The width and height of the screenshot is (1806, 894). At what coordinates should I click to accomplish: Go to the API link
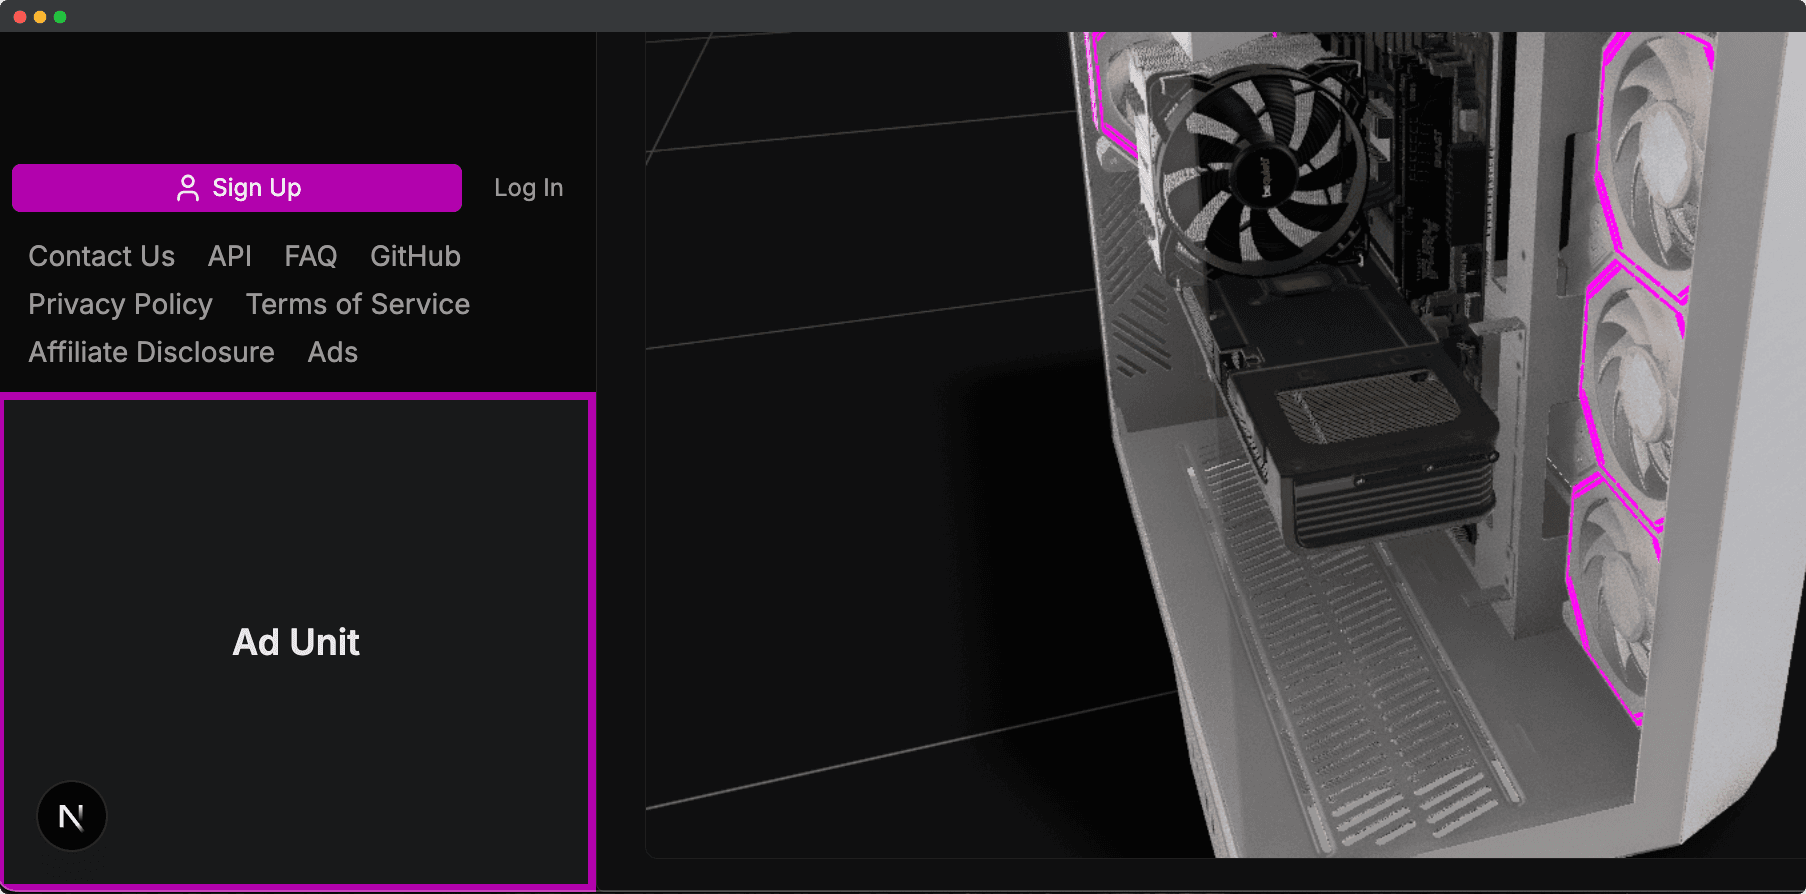point(229,256)
